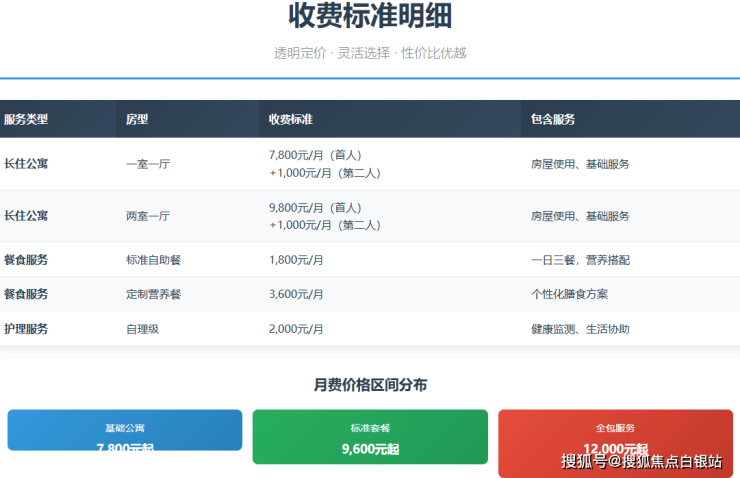
Task: Click the 收费标准 column header
Action: (x=291, y=119)
